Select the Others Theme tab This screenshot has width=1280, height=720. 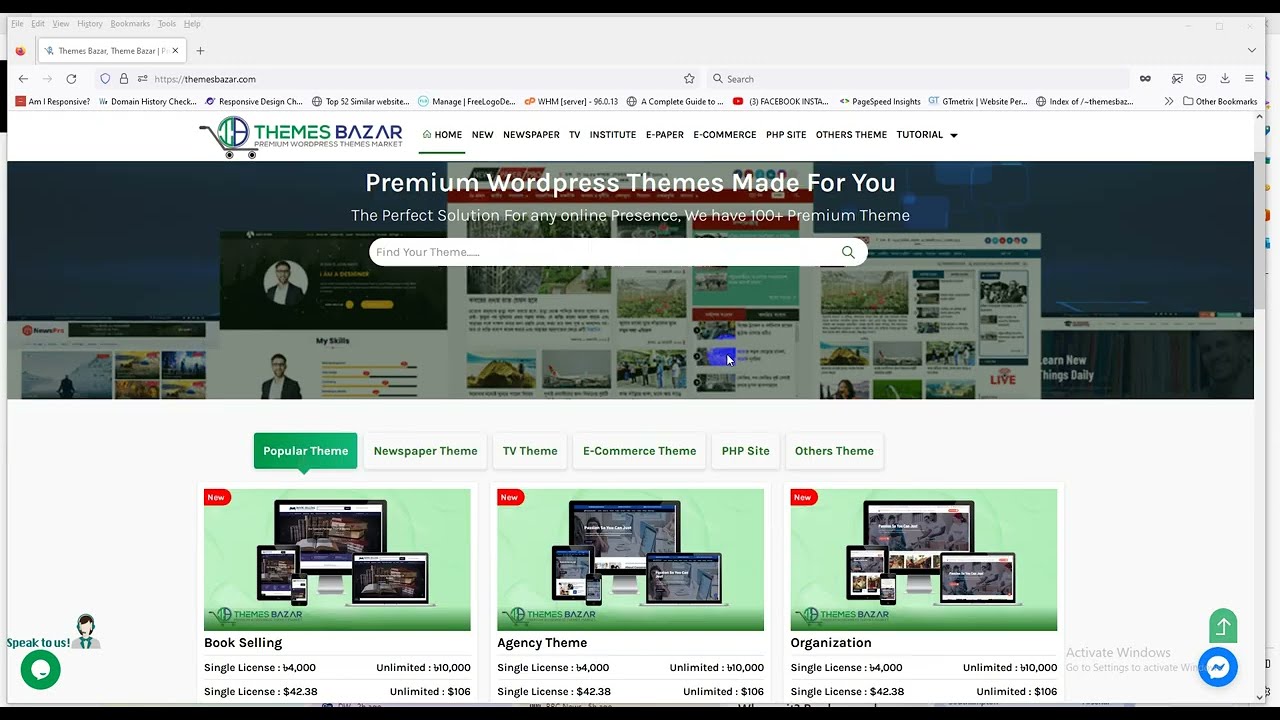point(834,451)
